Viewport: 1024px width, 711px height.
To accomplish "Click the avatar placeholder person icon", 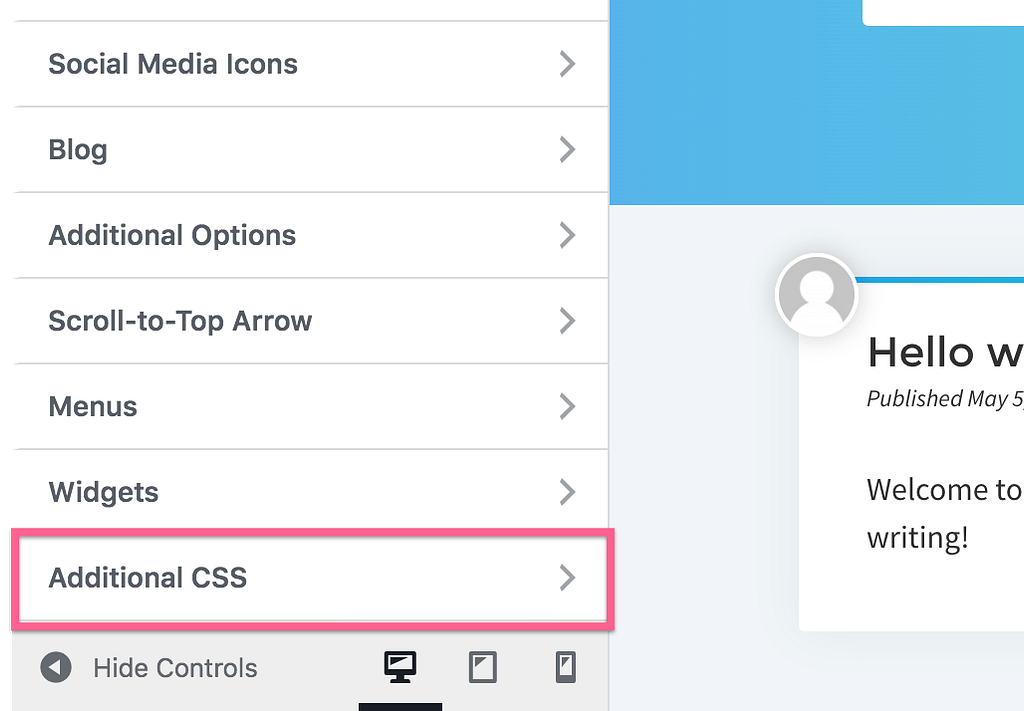I will [x=816, y=295].
